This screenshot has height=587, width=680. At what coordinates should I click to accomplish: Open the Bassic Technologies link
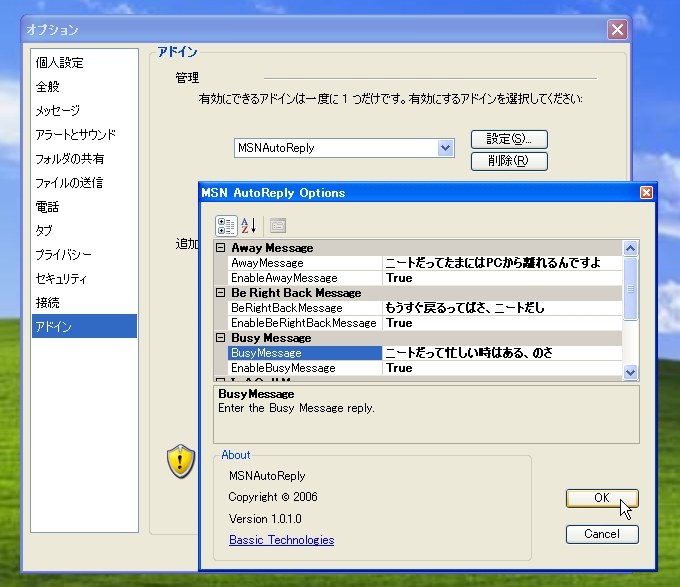click(x=281, y=540)
